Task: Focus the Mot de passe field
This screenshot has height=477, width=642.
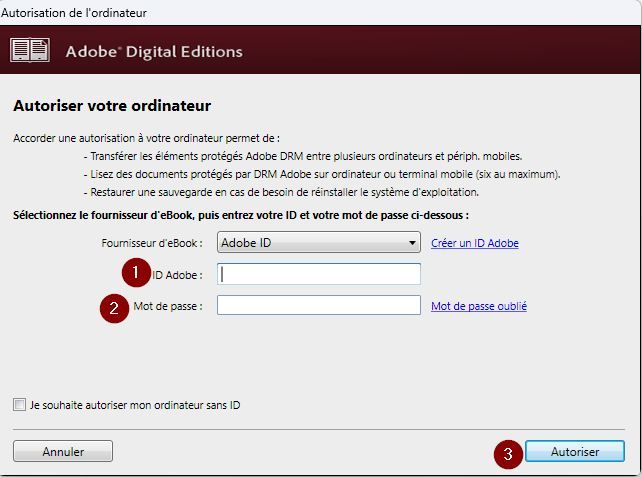Action: (318, 306)
